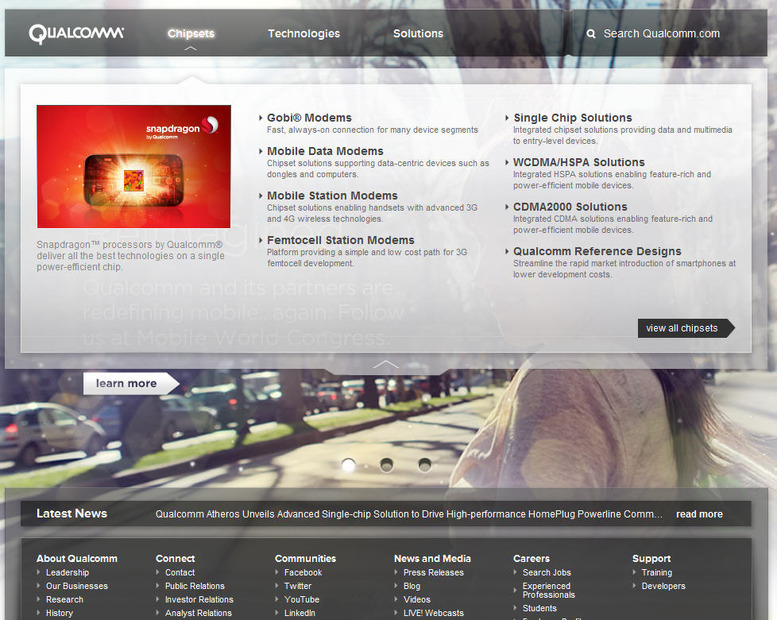
Task: Select the second carousel slide dot
Action: [387, 465]
